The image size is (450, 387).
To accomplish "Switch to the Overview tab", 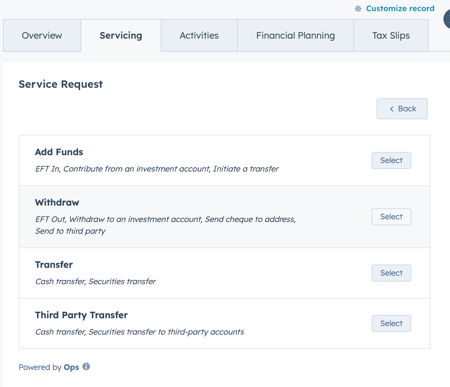I will (42, 35).
